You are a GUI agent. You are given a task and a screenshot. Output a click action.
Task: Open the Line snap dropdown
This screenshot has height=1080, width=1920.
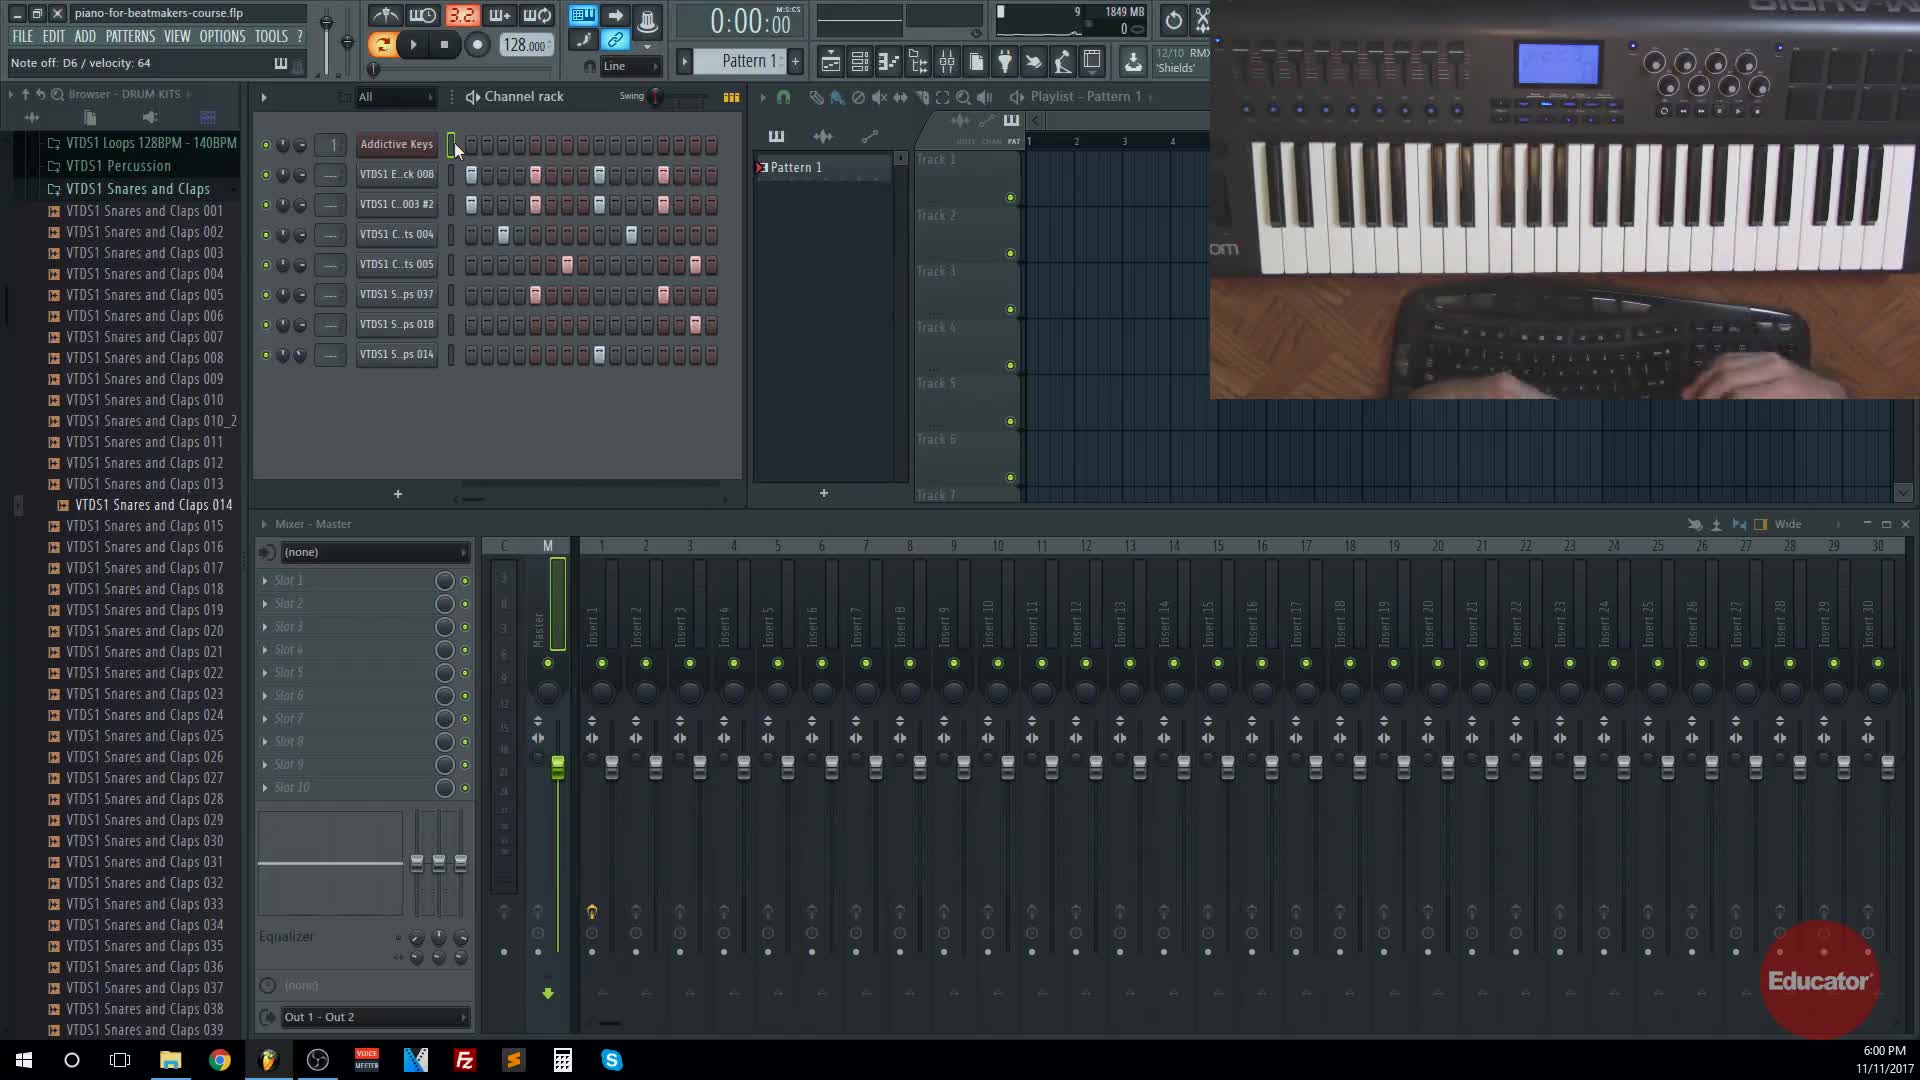[x=631, y=66]
